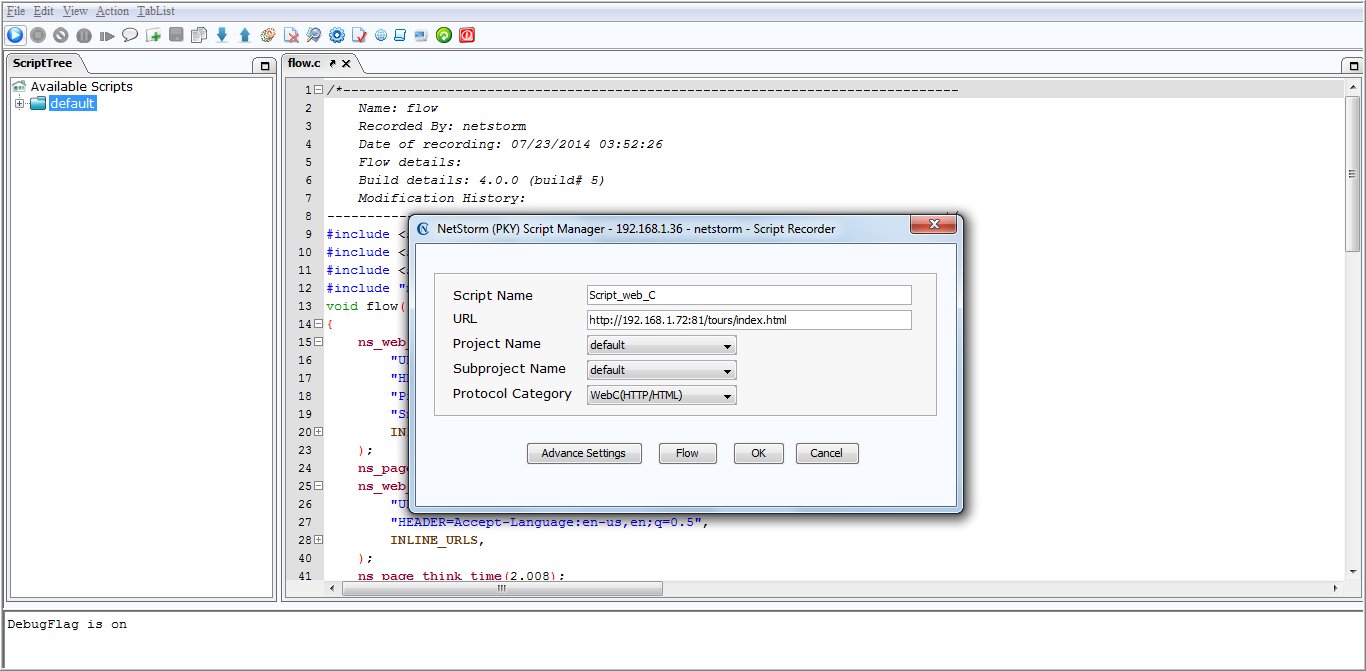Click the green refresh toolbar icon
Viewport: 1366px width, 671px height.
click(444, 35)
